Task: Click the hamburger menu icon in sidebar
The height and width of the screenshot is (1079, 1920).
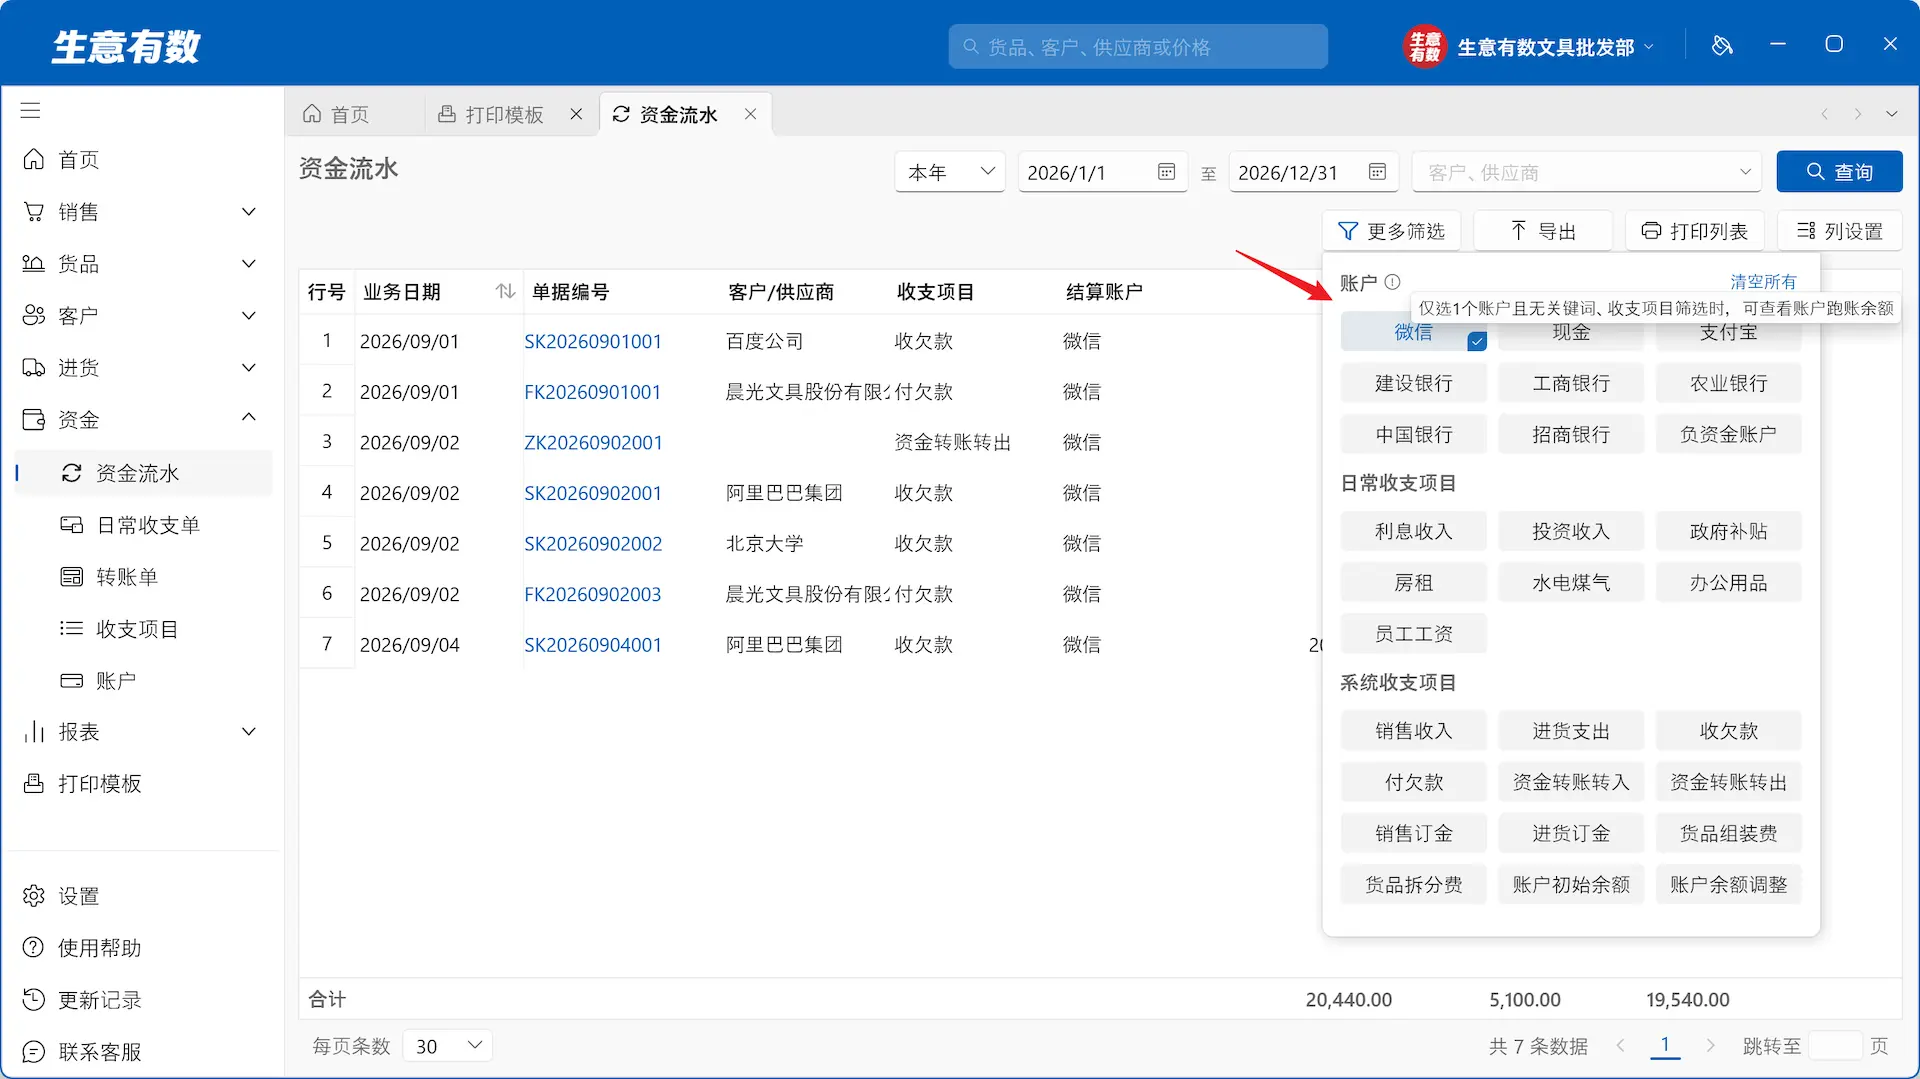Action: point(31,111)
